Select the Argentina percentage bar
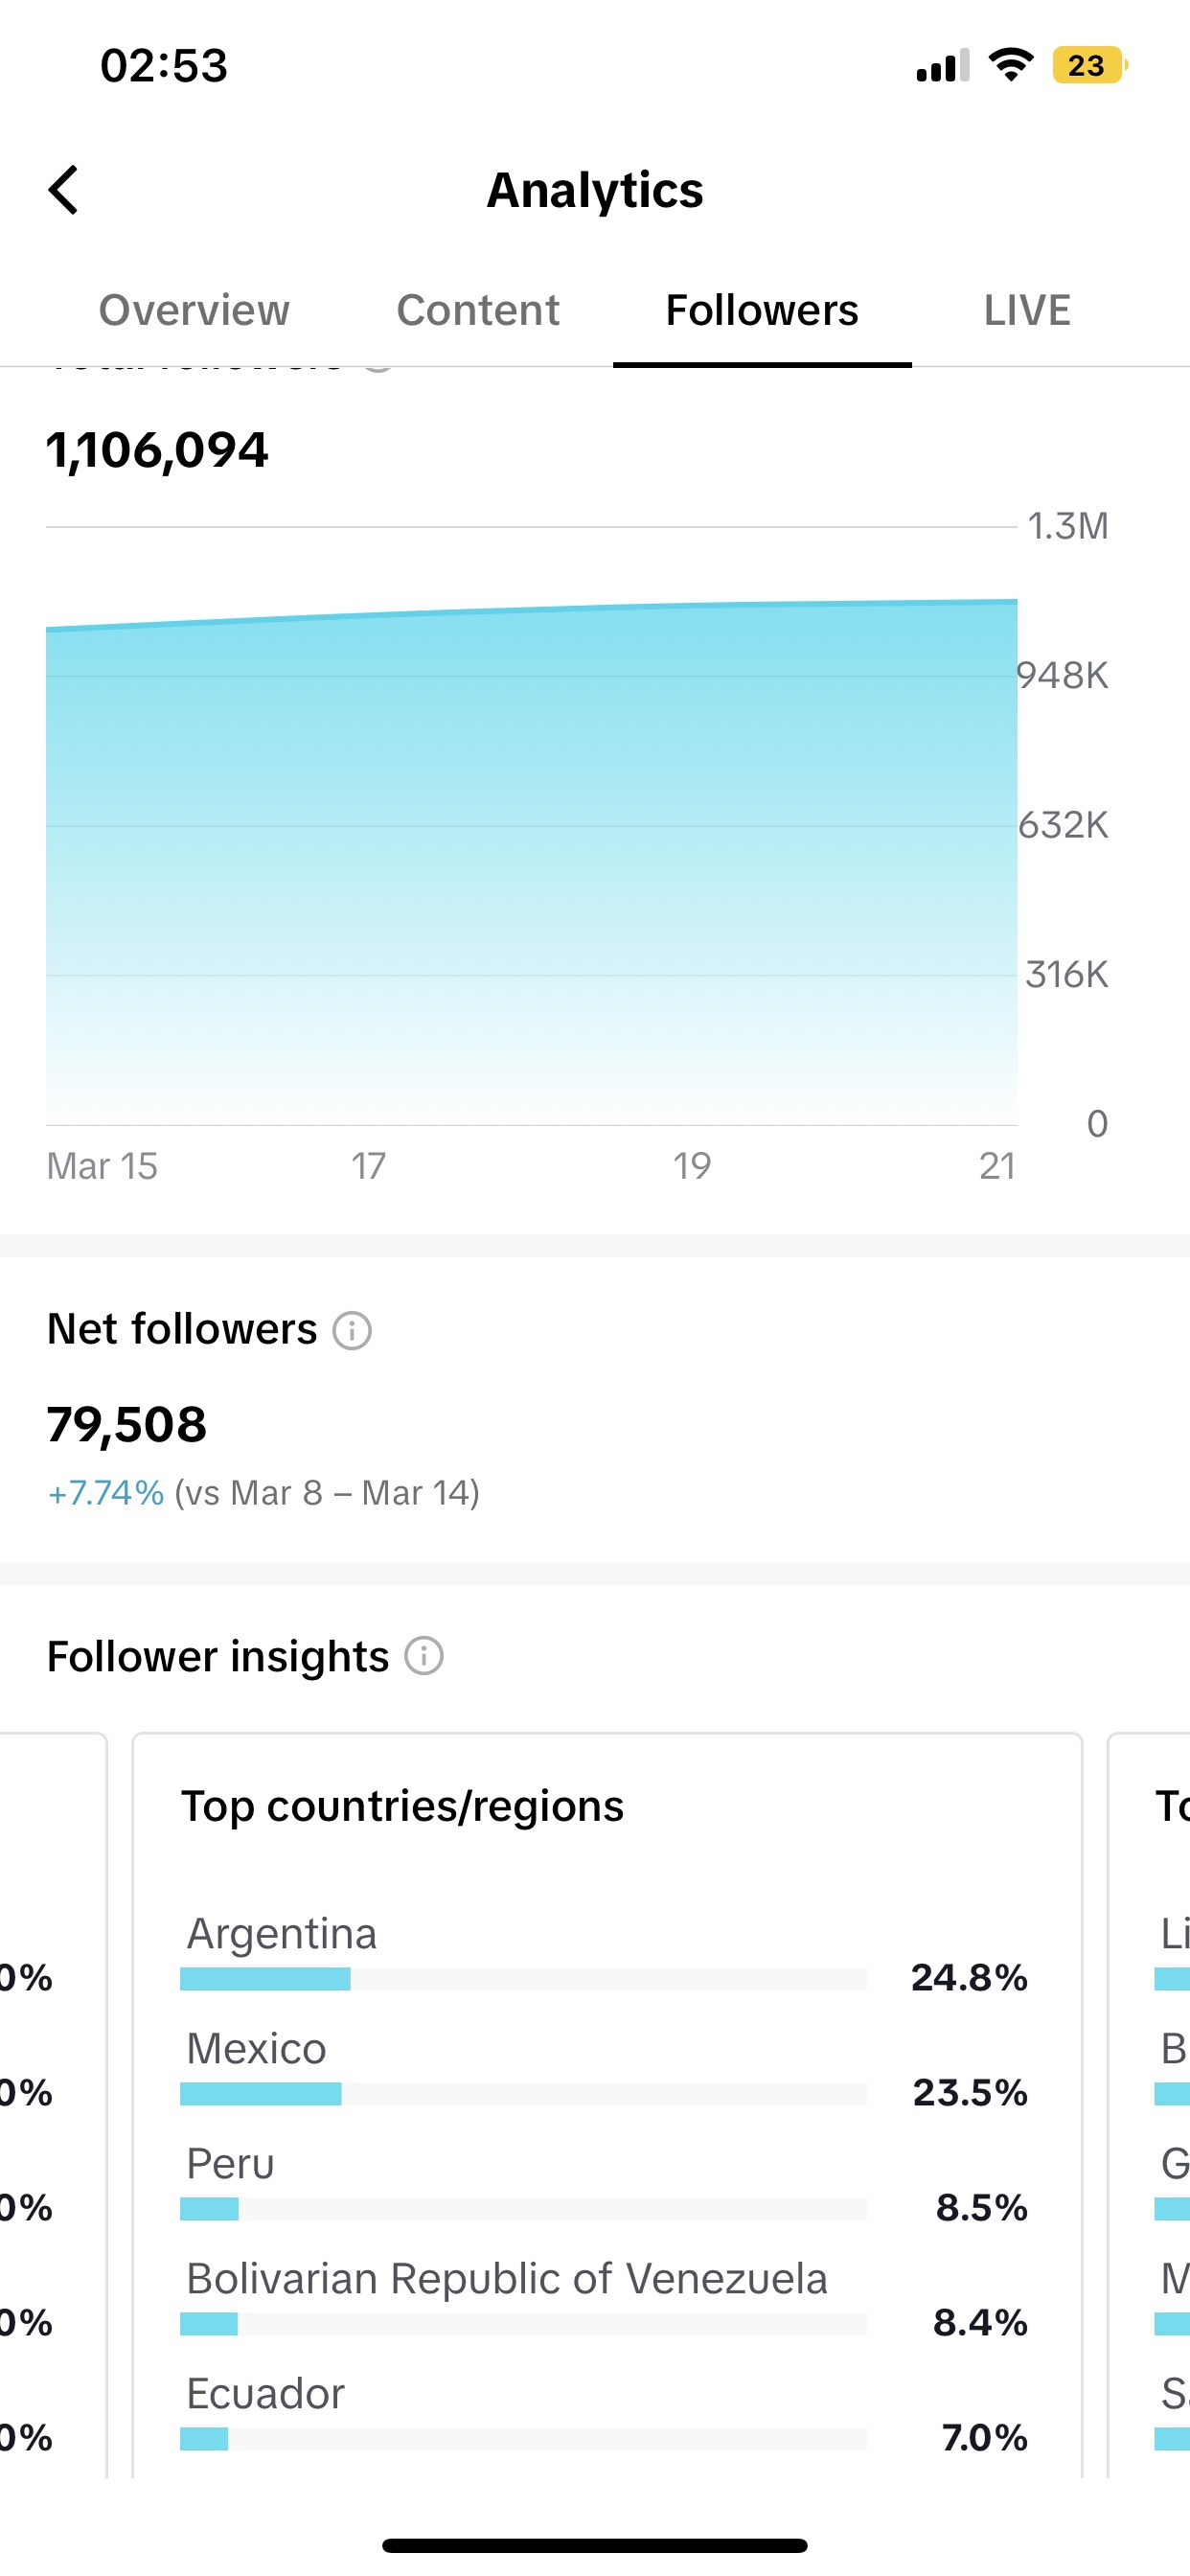 coord(523,1979)
